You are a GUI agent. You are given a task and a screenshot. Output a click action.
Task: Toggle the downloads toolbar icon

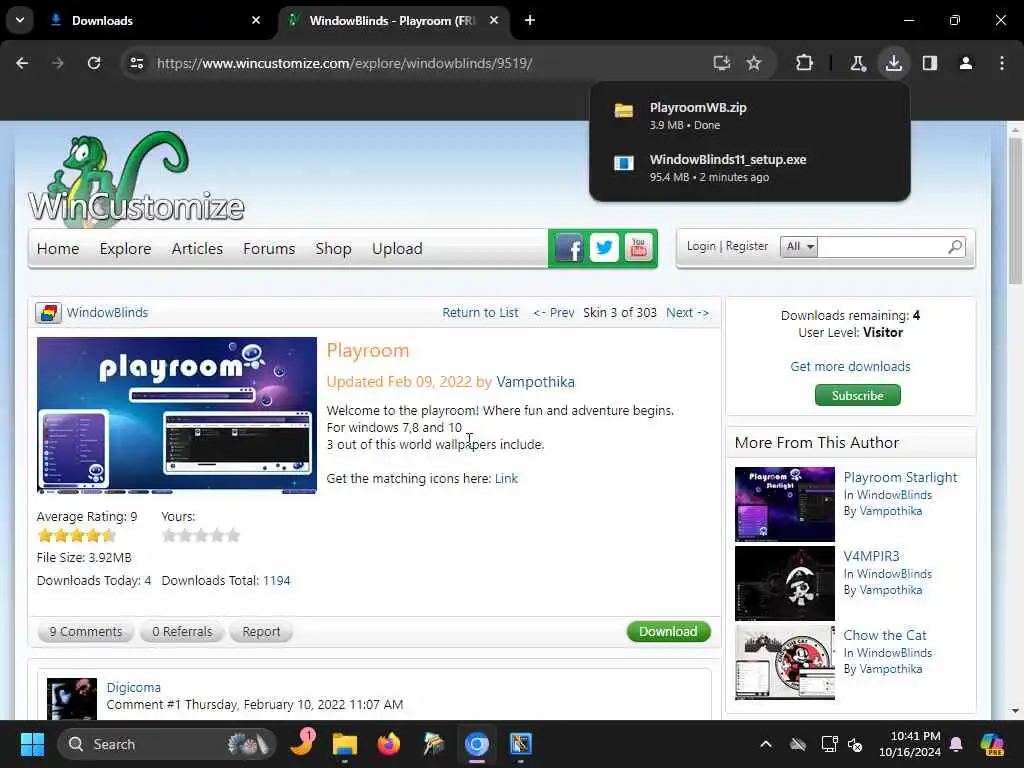pos(893,63)
